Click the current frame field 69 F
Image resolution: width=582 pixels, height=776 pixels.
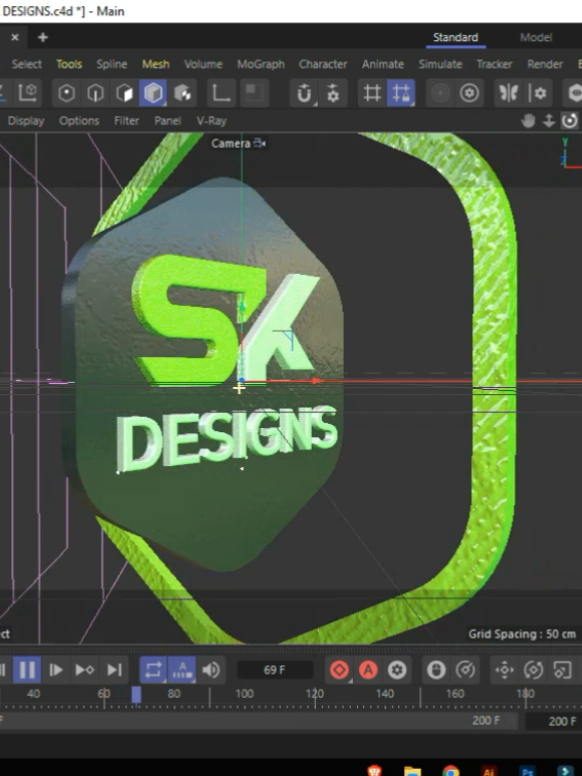point(275,670)
